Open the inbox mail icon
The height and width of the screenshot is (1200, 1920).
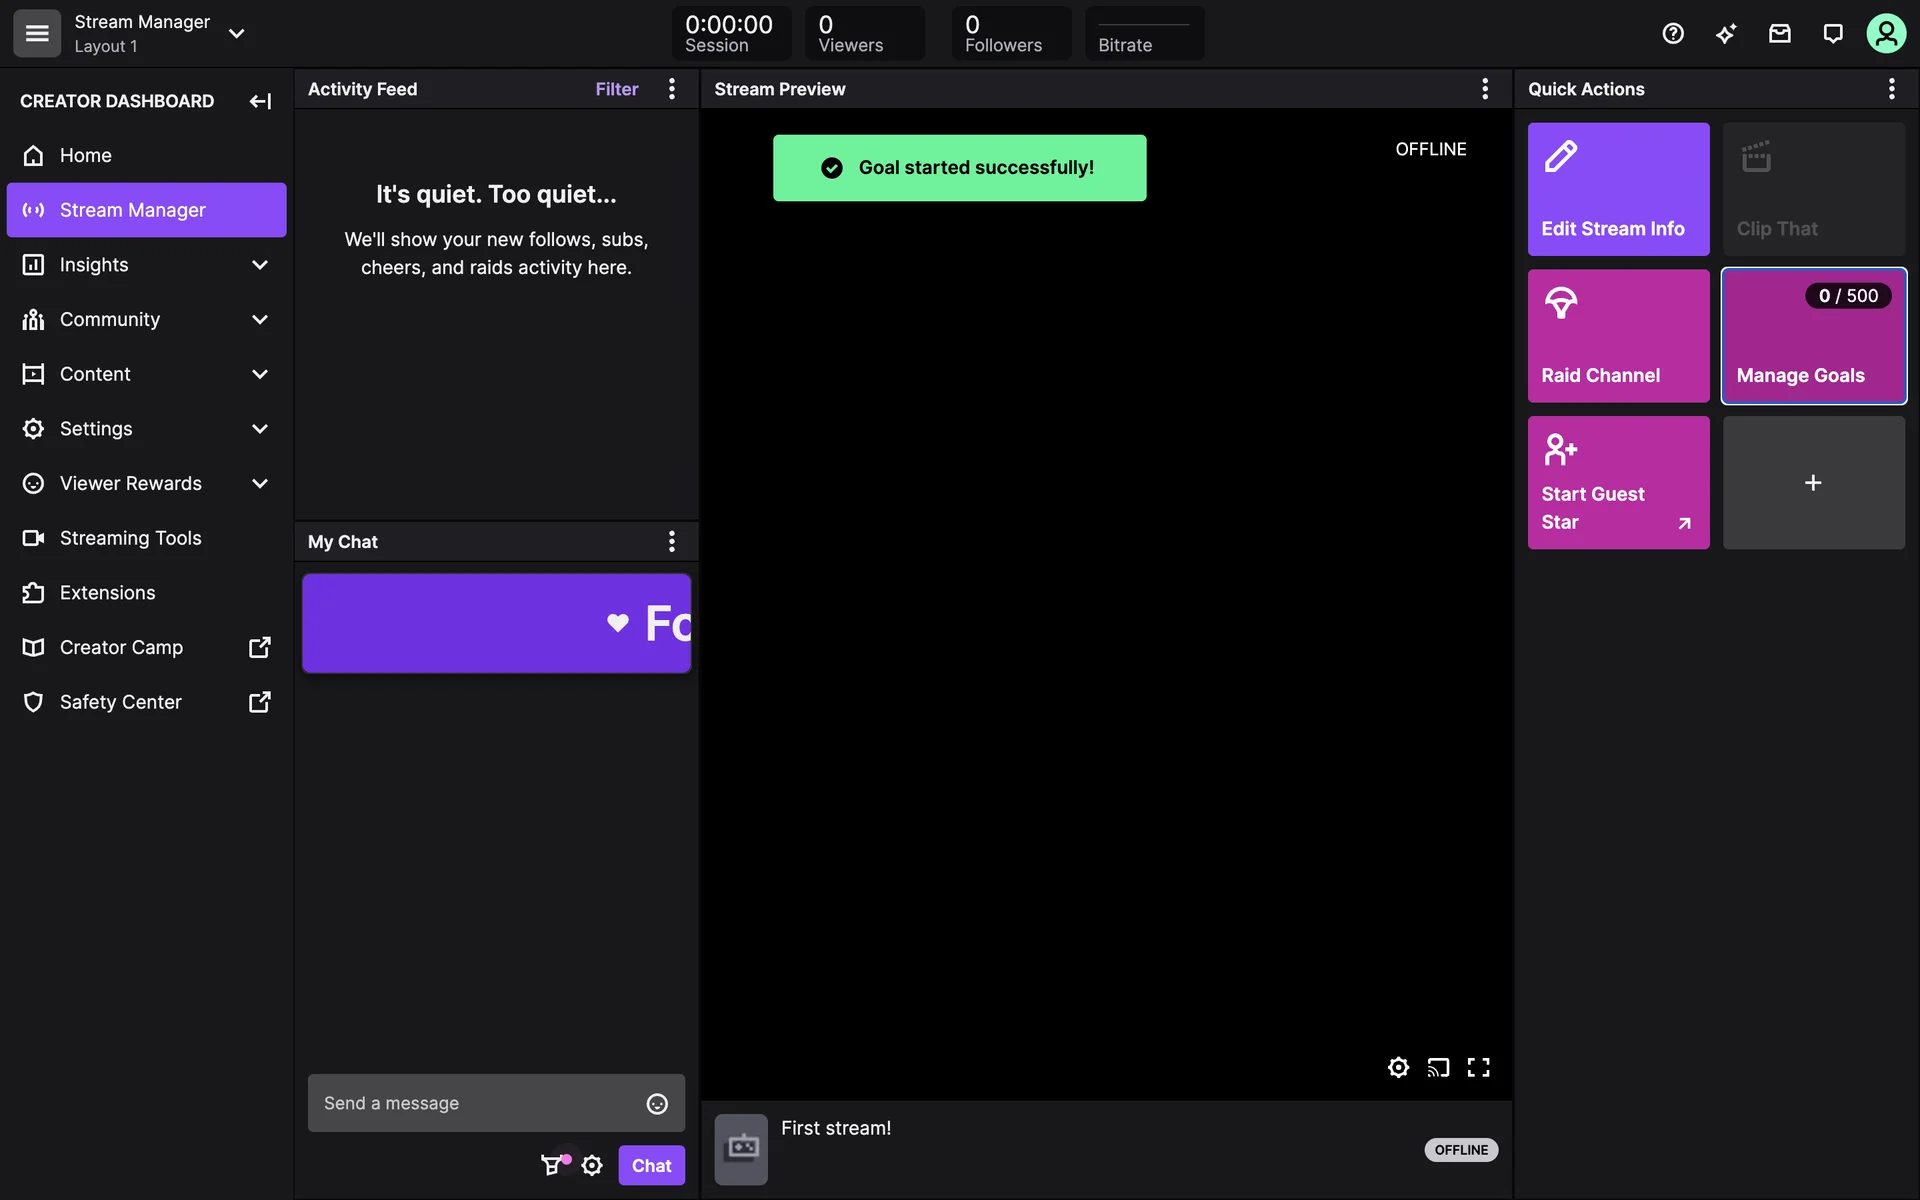(x=1780, y=34)
